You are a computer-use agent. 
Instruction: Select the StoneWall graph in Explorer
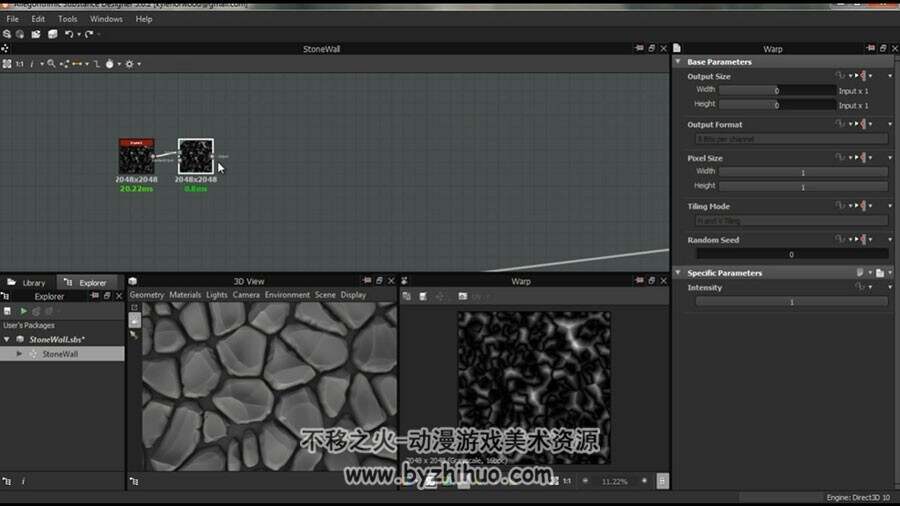click(x=62, y=354)
